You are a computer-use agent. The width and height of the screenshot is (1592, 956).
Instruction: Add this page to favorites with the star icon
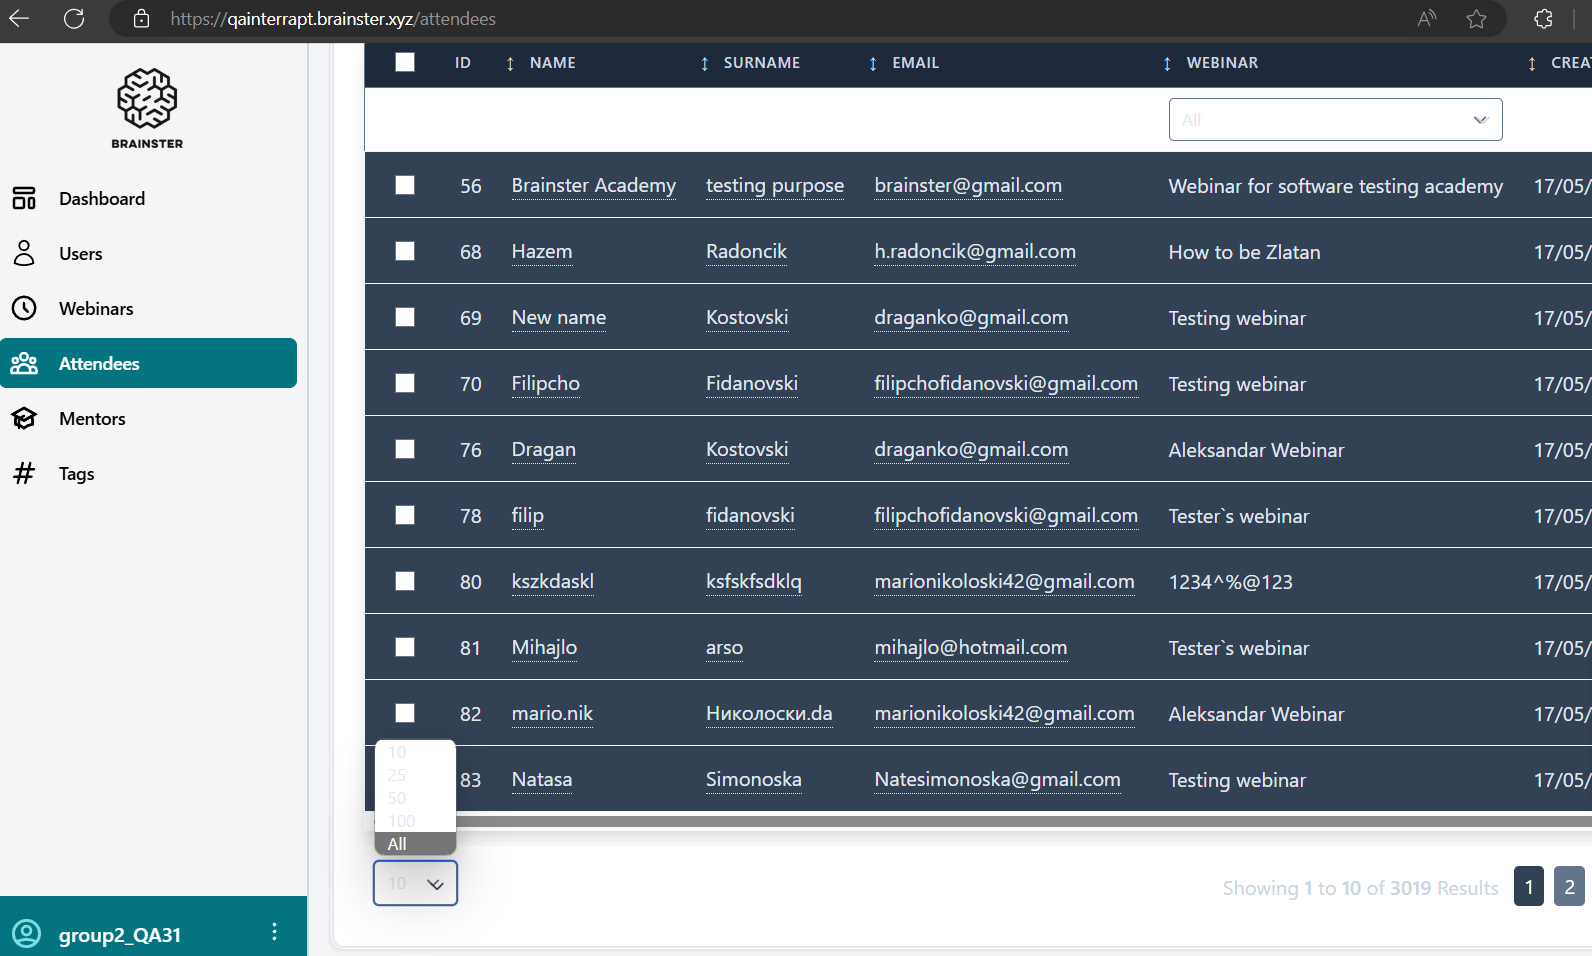pyautogui.click(x=1476, y=19)
